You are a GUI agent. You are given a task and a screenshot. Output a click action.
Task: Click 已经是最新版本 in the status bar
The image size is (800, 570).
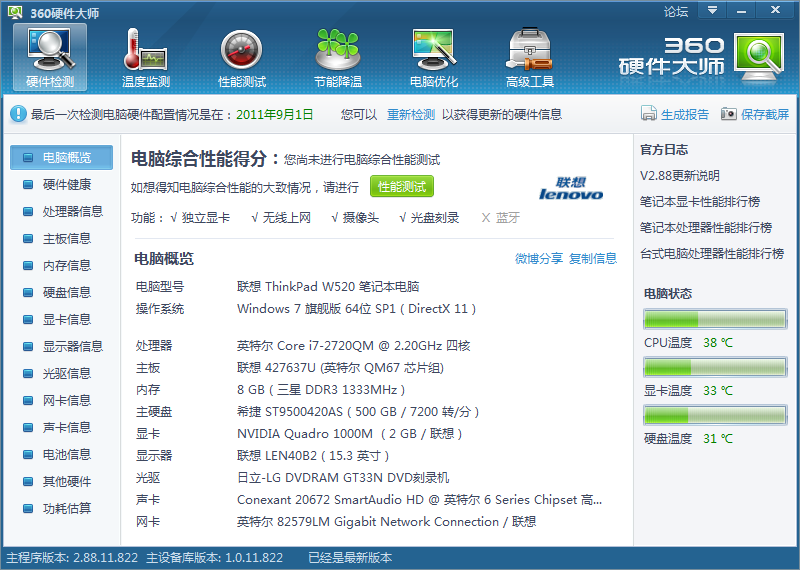click(x=350, y=558)
